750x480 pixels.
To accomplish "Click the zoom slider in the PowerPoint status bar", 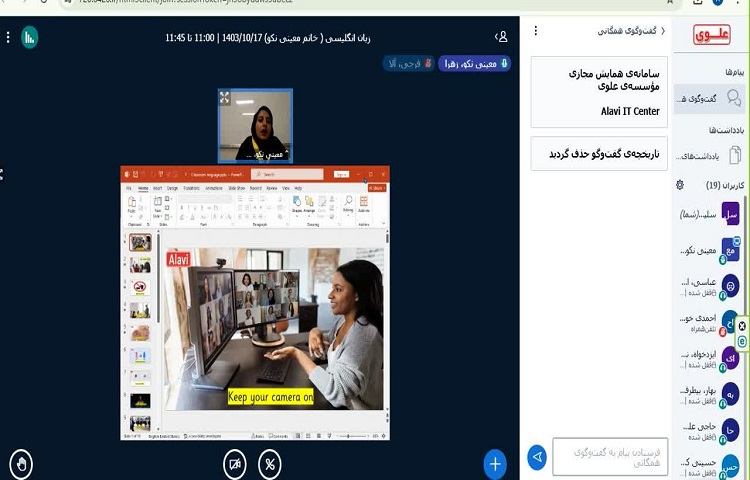I will click(350, 436).
